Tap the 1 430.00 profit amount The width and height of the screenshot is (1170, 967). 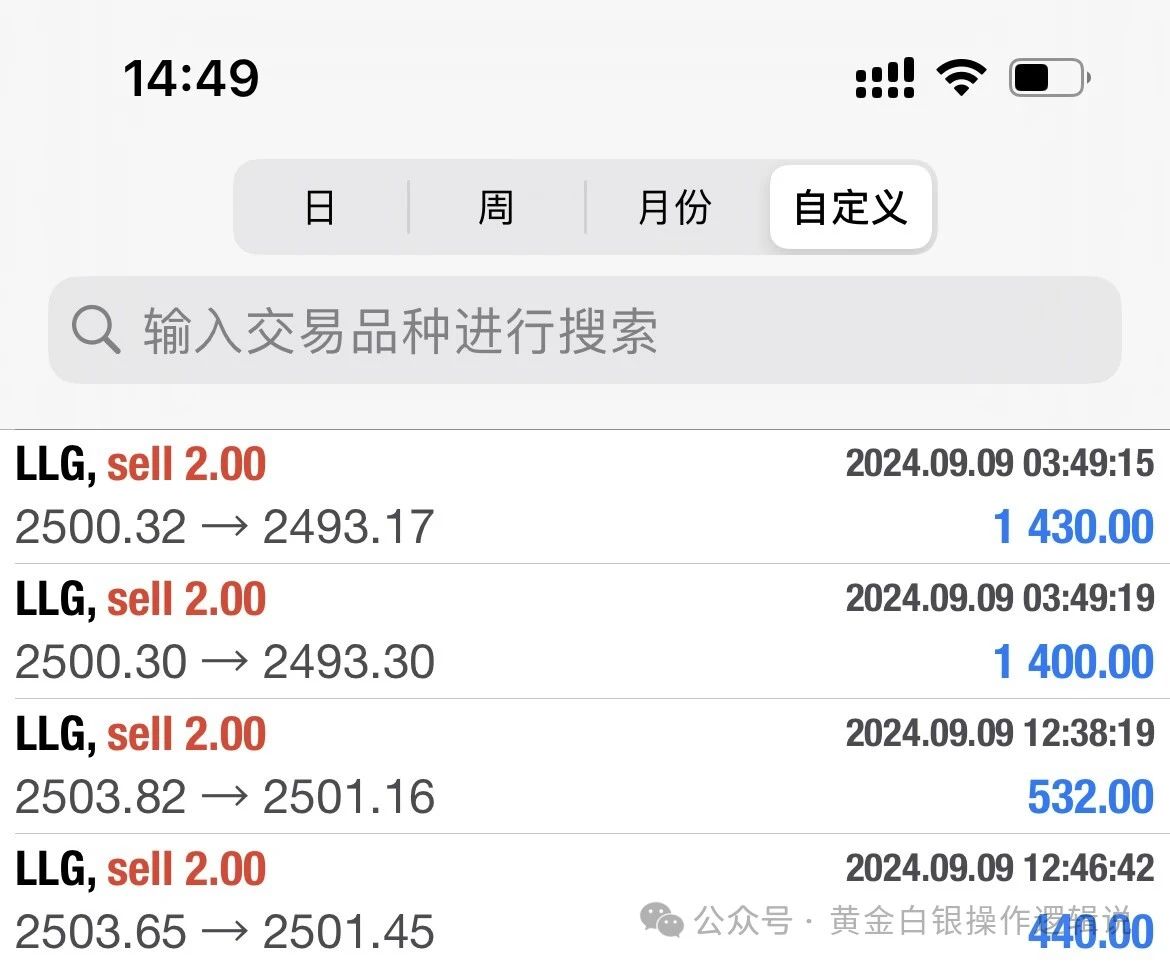tap(1074, 527)
